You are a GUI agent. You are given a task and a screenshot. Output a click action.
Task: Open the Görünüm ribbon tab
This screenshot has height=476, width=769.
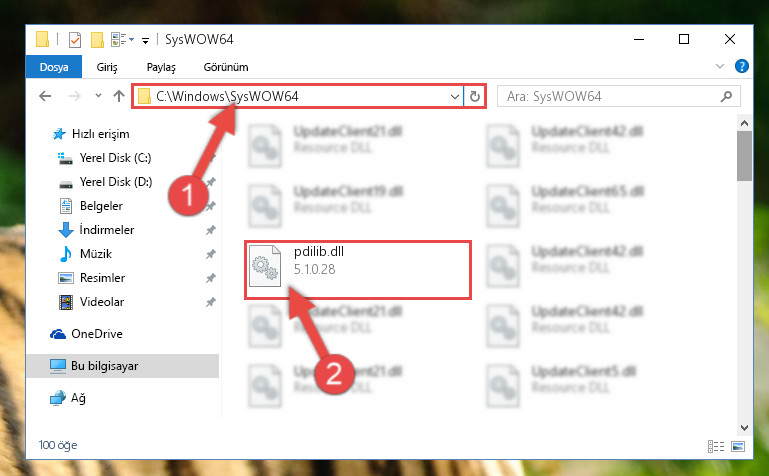point(226,67)
